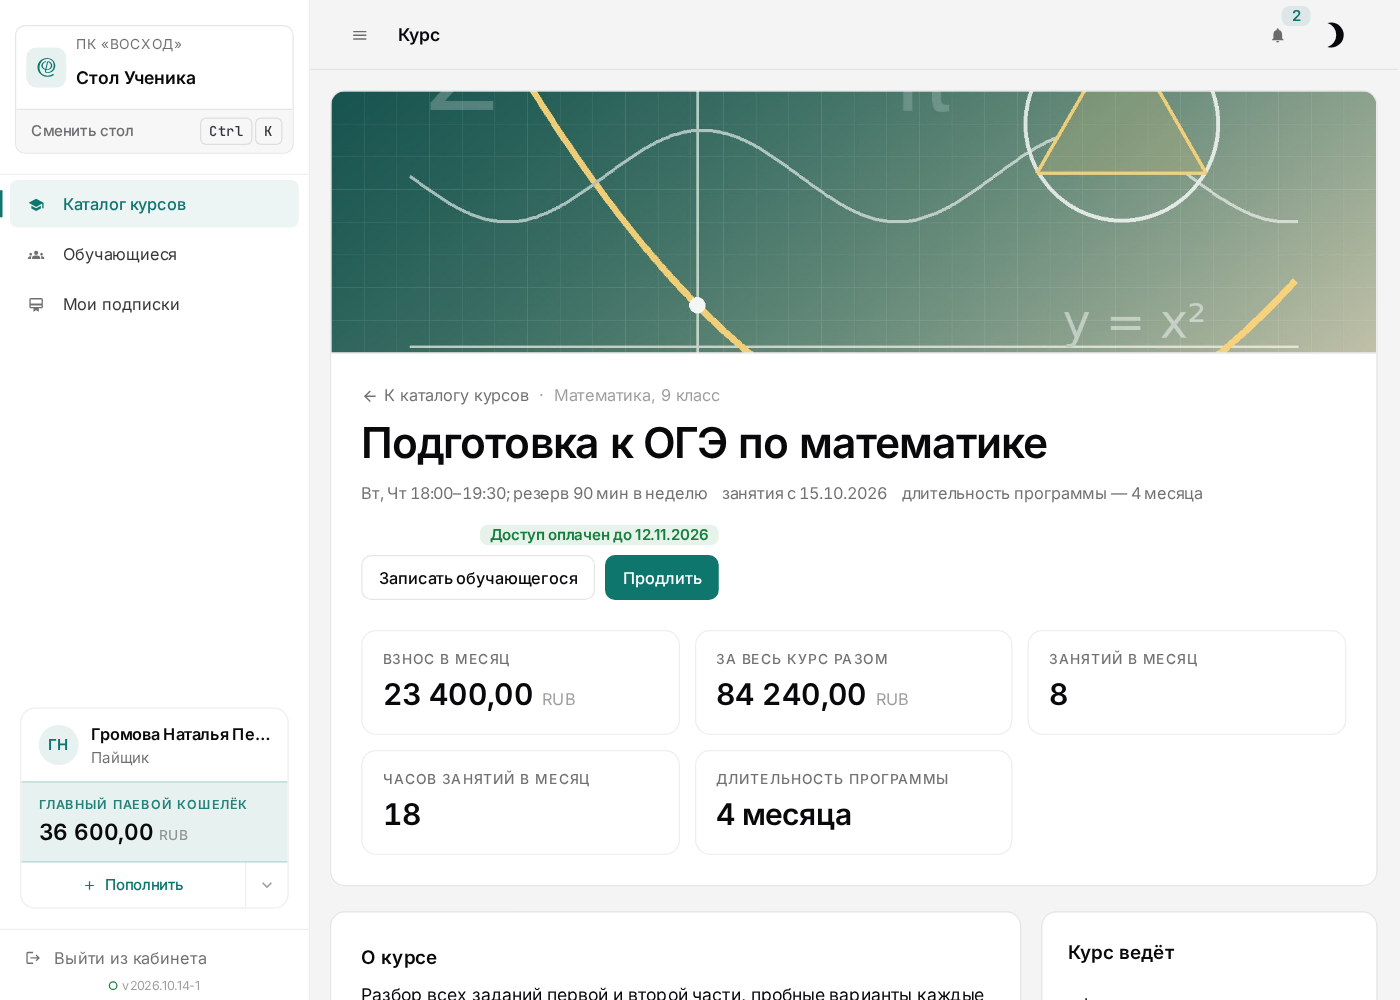Click the ПК «Восход» logo icon
This screenshot has width=1400, height=1000.
(46, 68)
